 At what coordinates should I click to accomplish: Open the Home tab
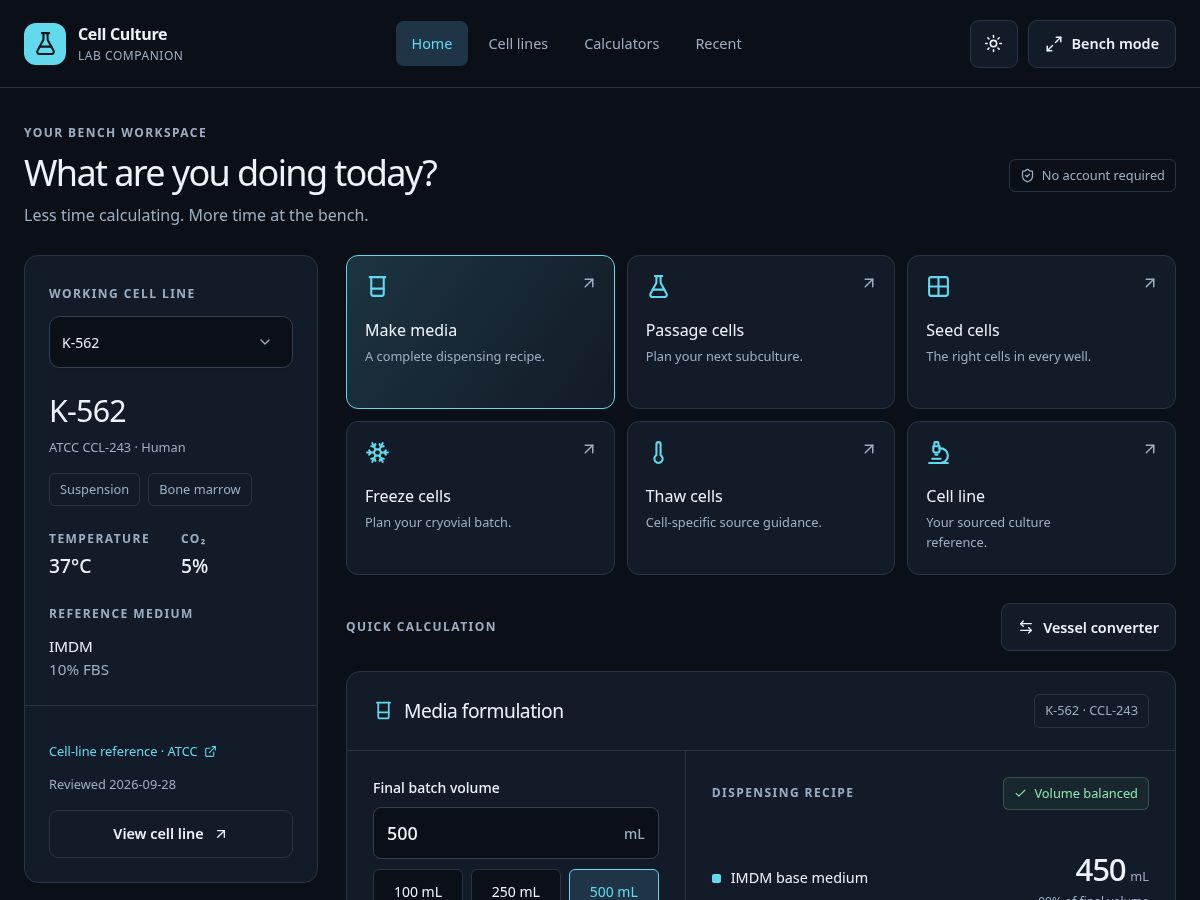point(432,44)
